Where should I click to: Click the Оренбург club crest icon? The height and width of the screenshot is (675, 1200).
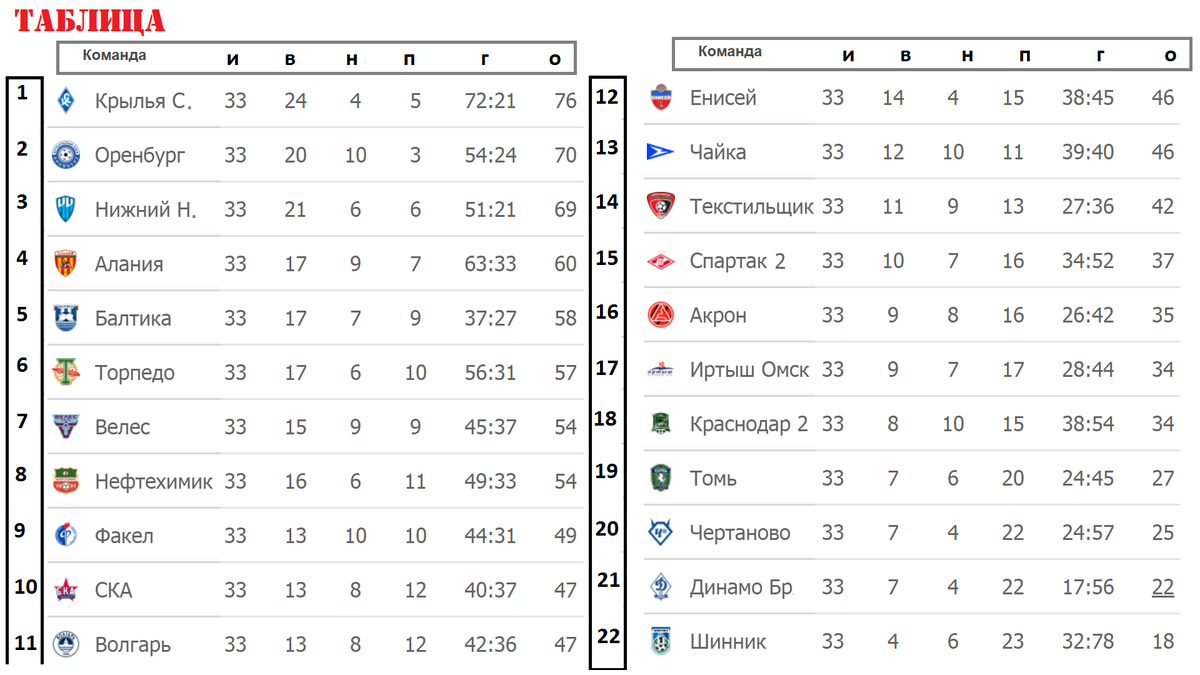click(x=65, y=155)
